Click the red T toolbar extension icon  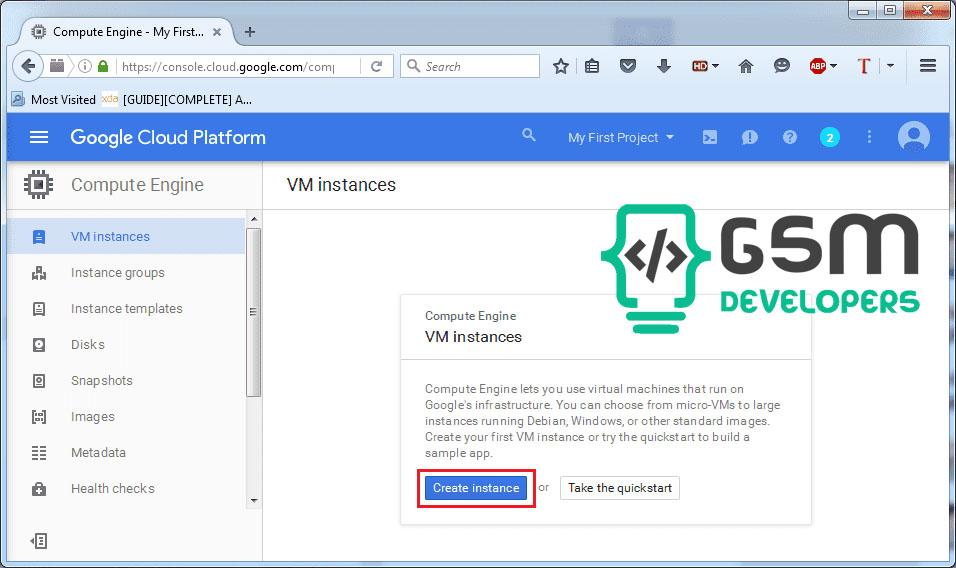(864, 66)
